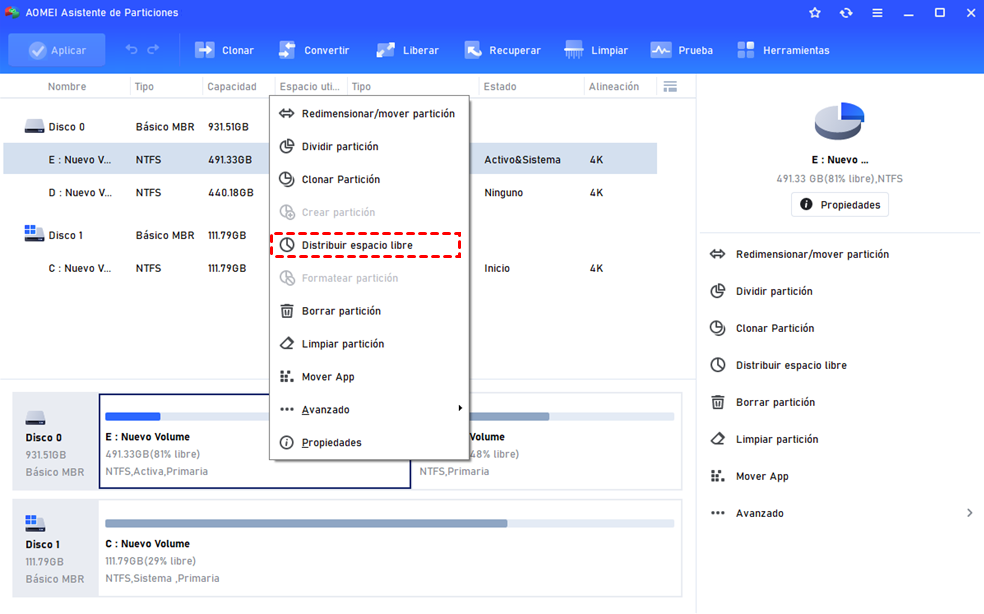Click the Liberar toolbar icon
Viewport: 984px width, 614px height.
tap(387, 50)
